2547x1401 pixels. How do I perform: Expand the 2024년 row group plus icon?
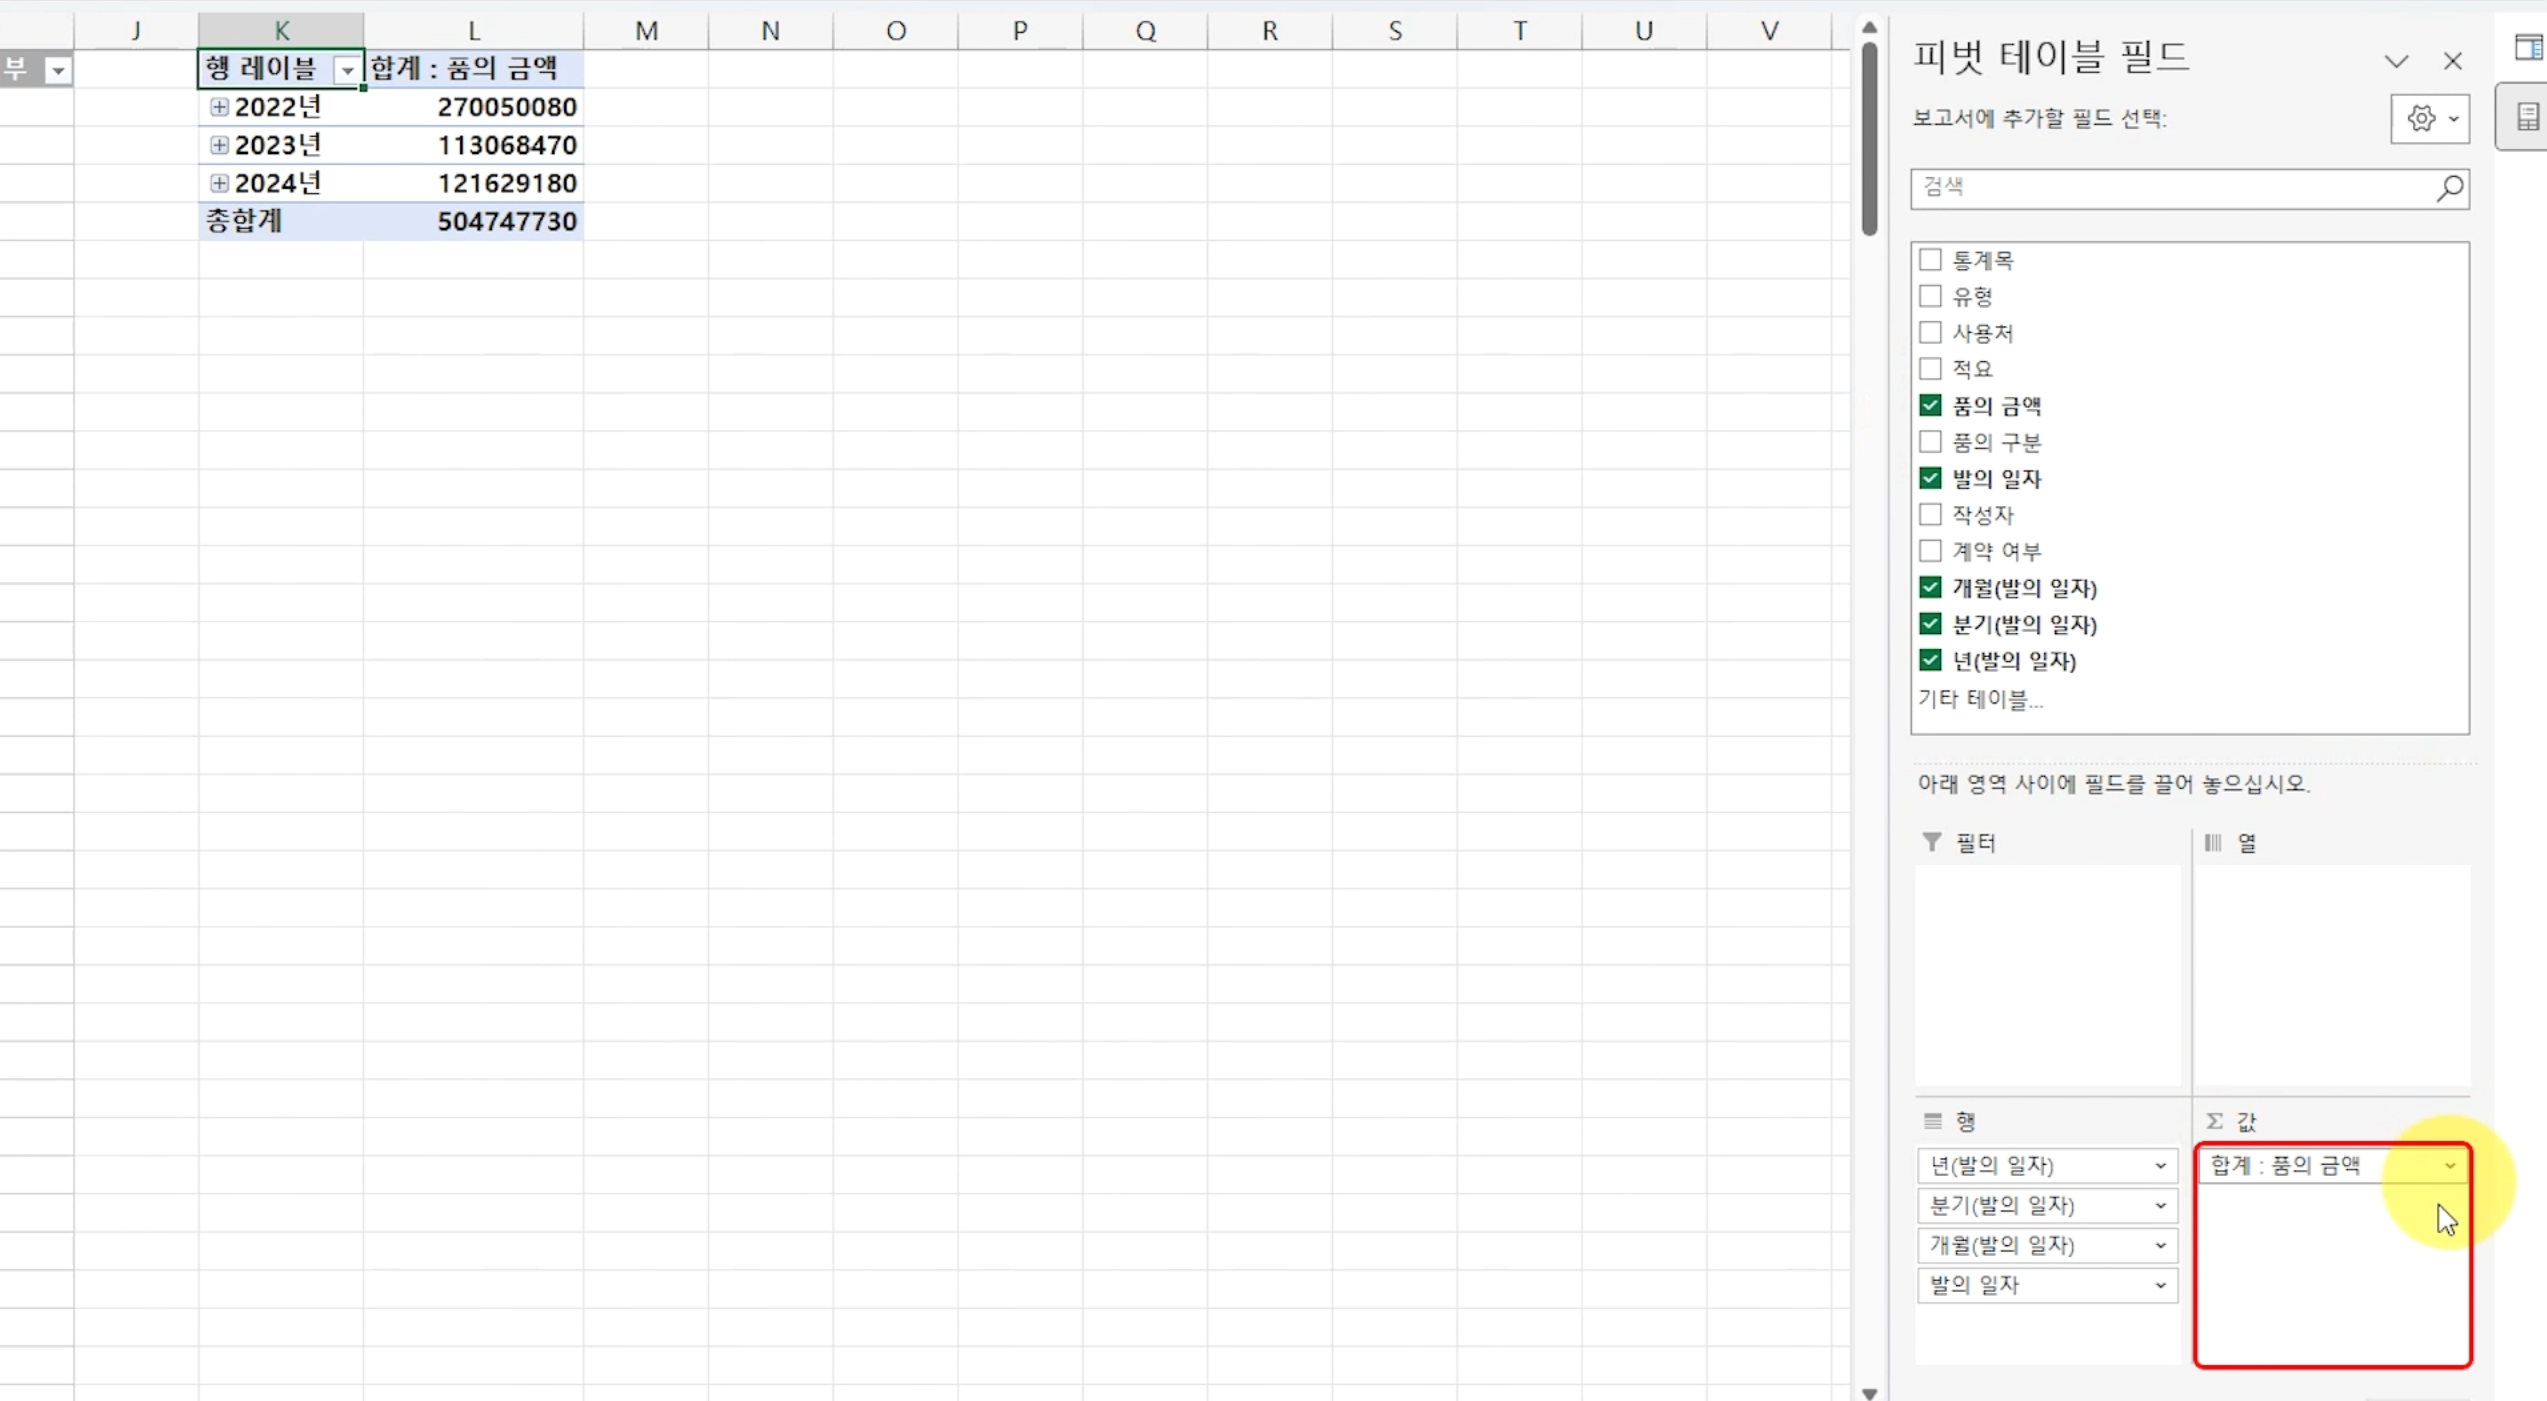point(219,183)
